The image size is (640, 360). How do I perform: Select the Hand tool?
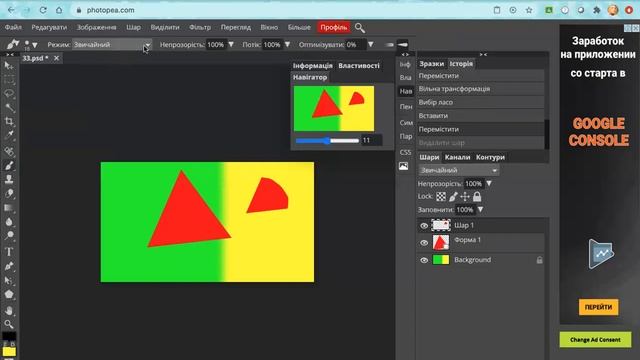point(9,311)
